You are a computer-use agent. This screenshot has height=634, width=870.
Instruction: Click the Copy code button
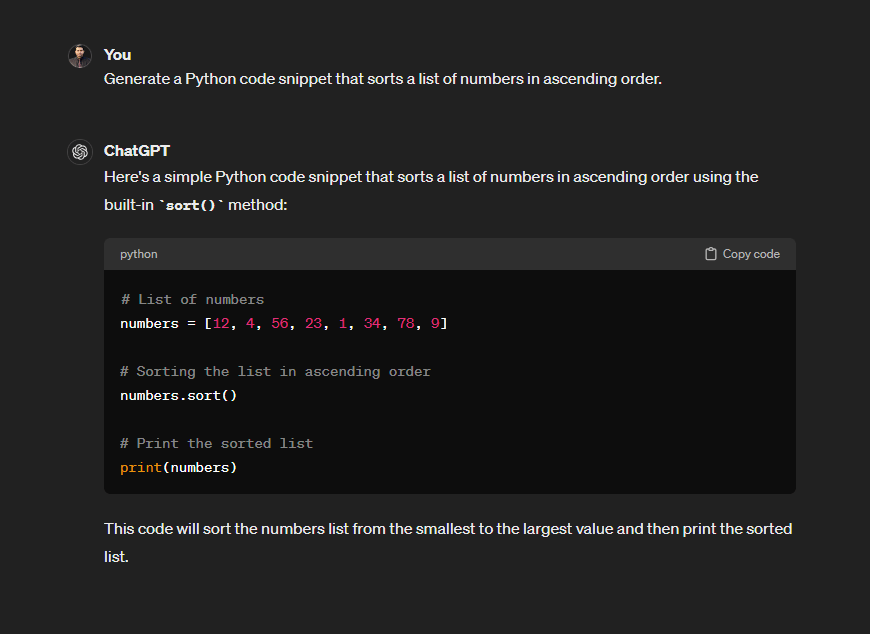click(742, 254)
